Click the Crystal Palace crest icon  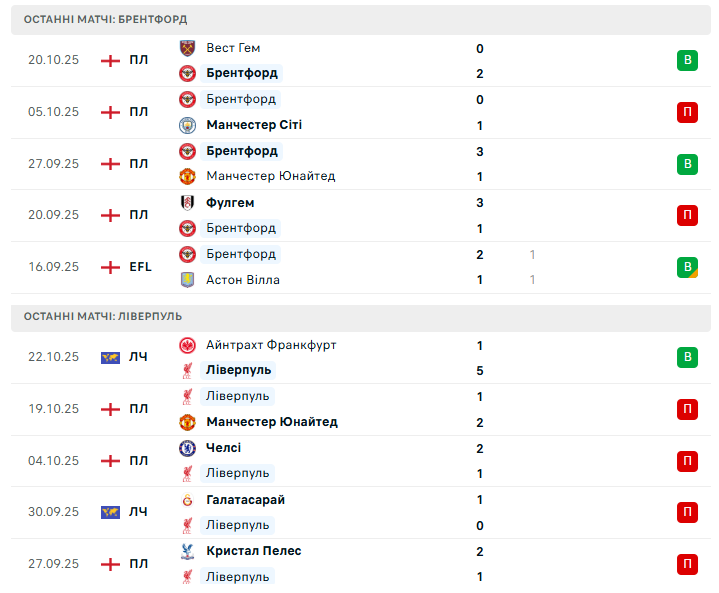tap(187, 551)
